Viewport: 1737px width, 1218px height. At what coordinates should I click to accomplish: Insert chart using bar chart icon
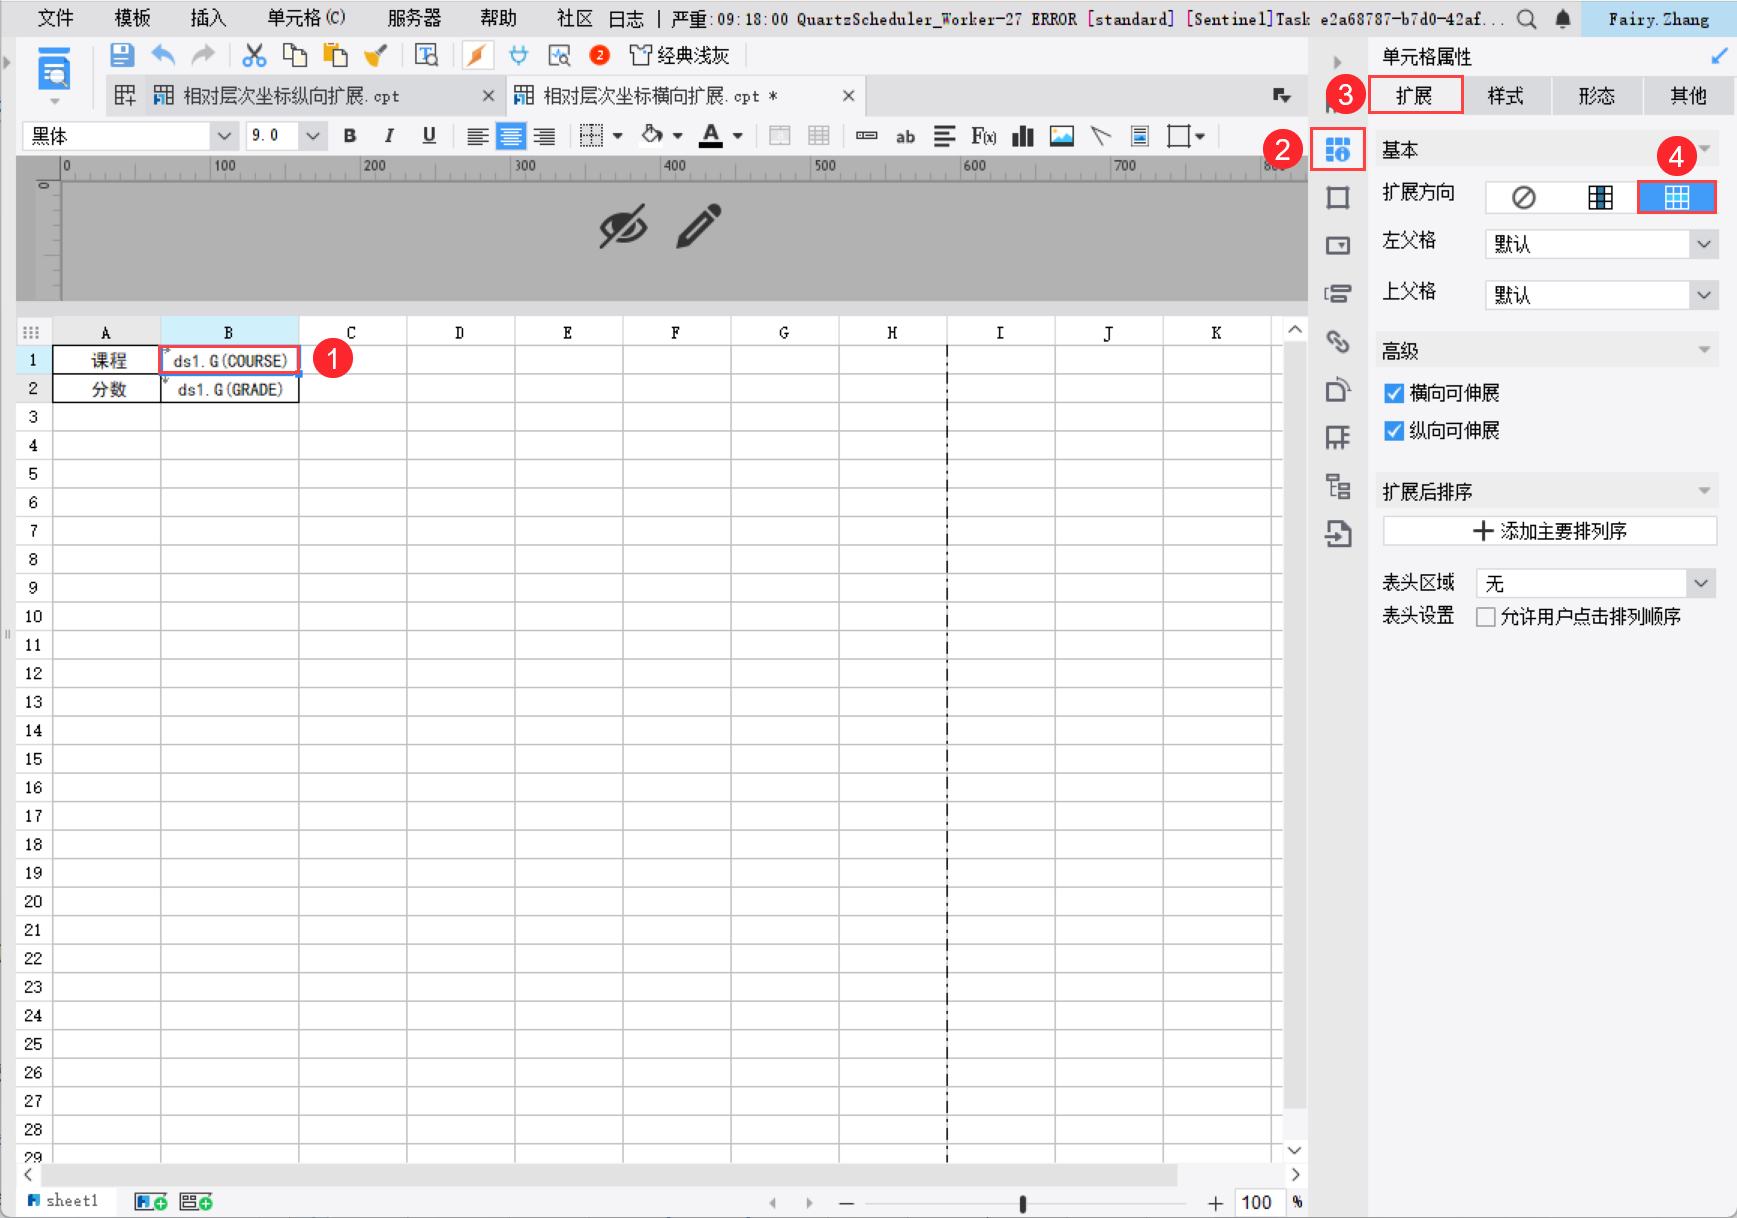point(1022,136)
